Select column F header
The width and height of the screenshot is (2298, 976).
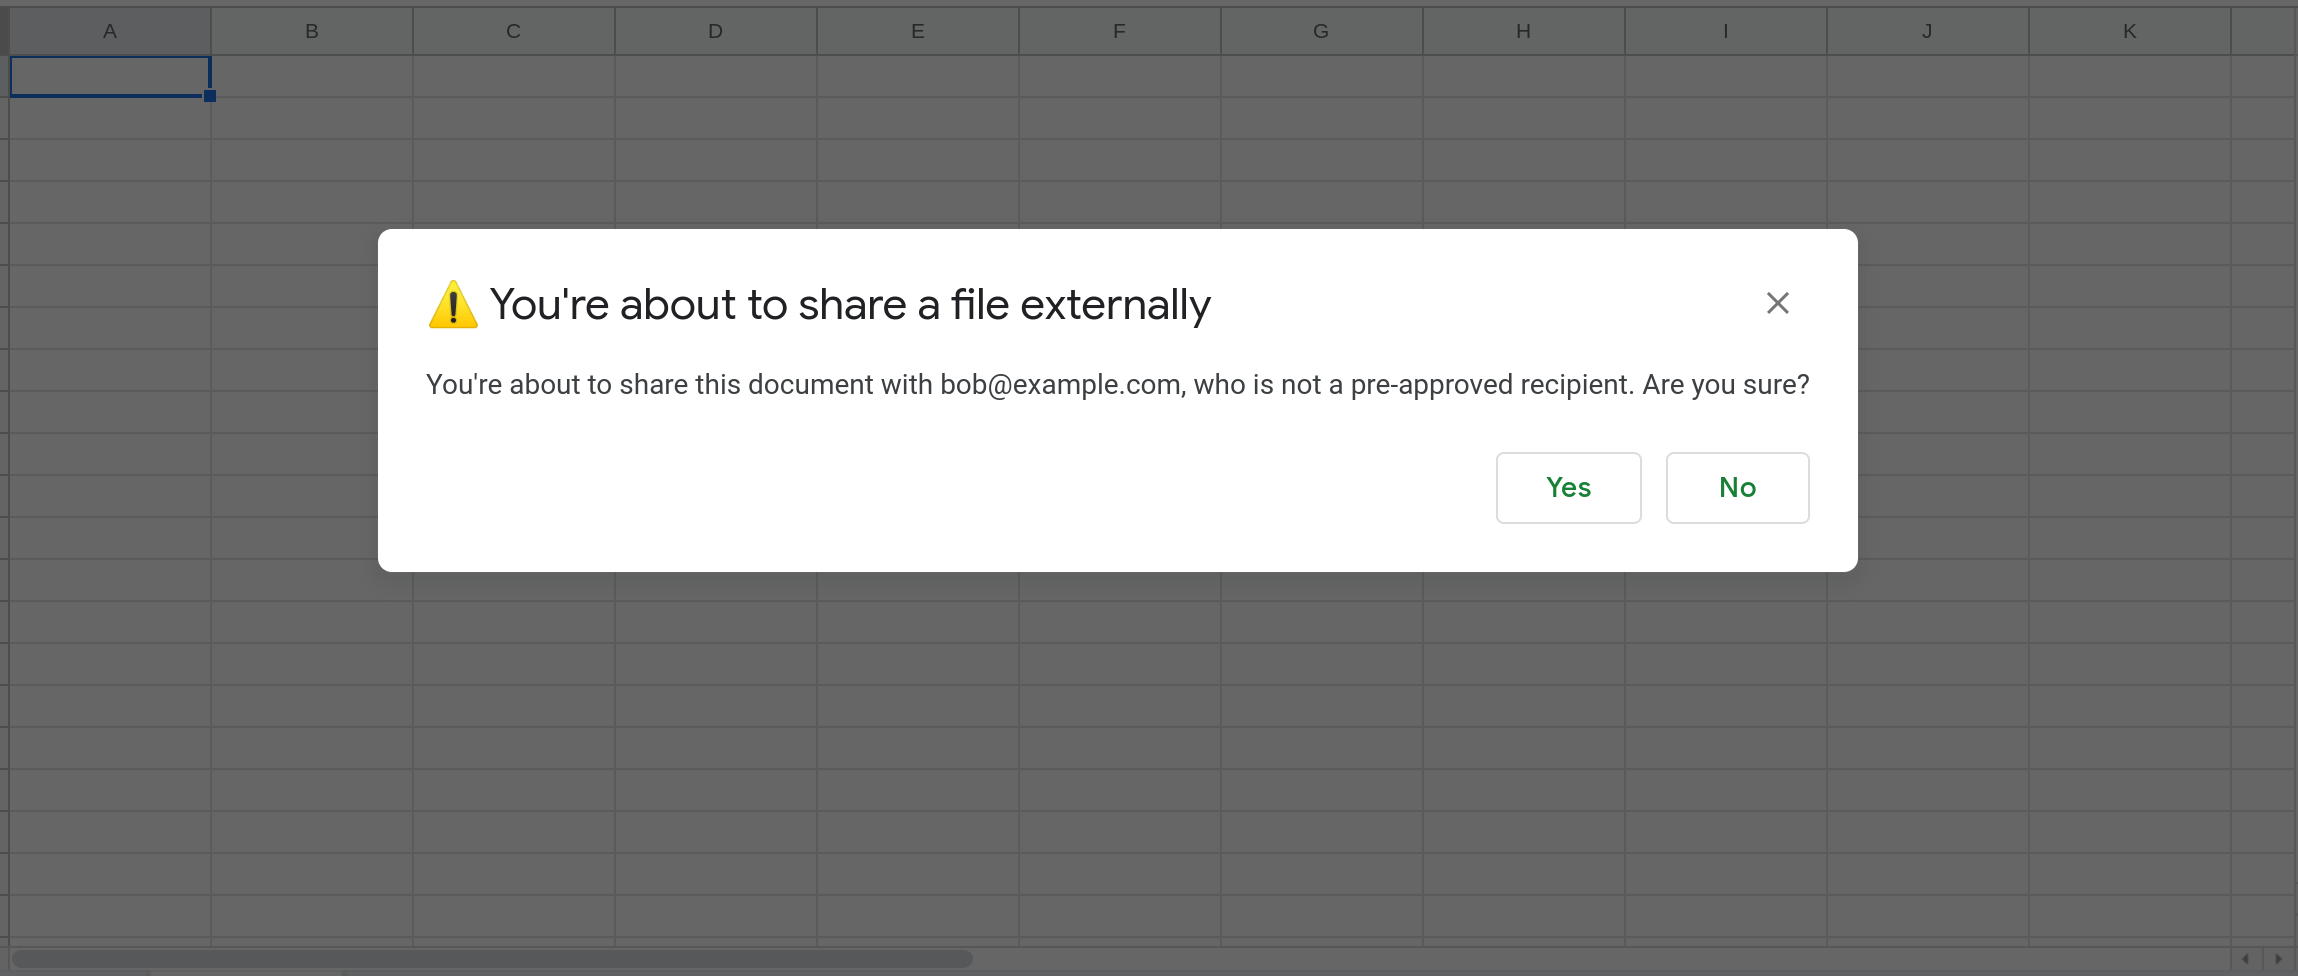coord(1120,31)
